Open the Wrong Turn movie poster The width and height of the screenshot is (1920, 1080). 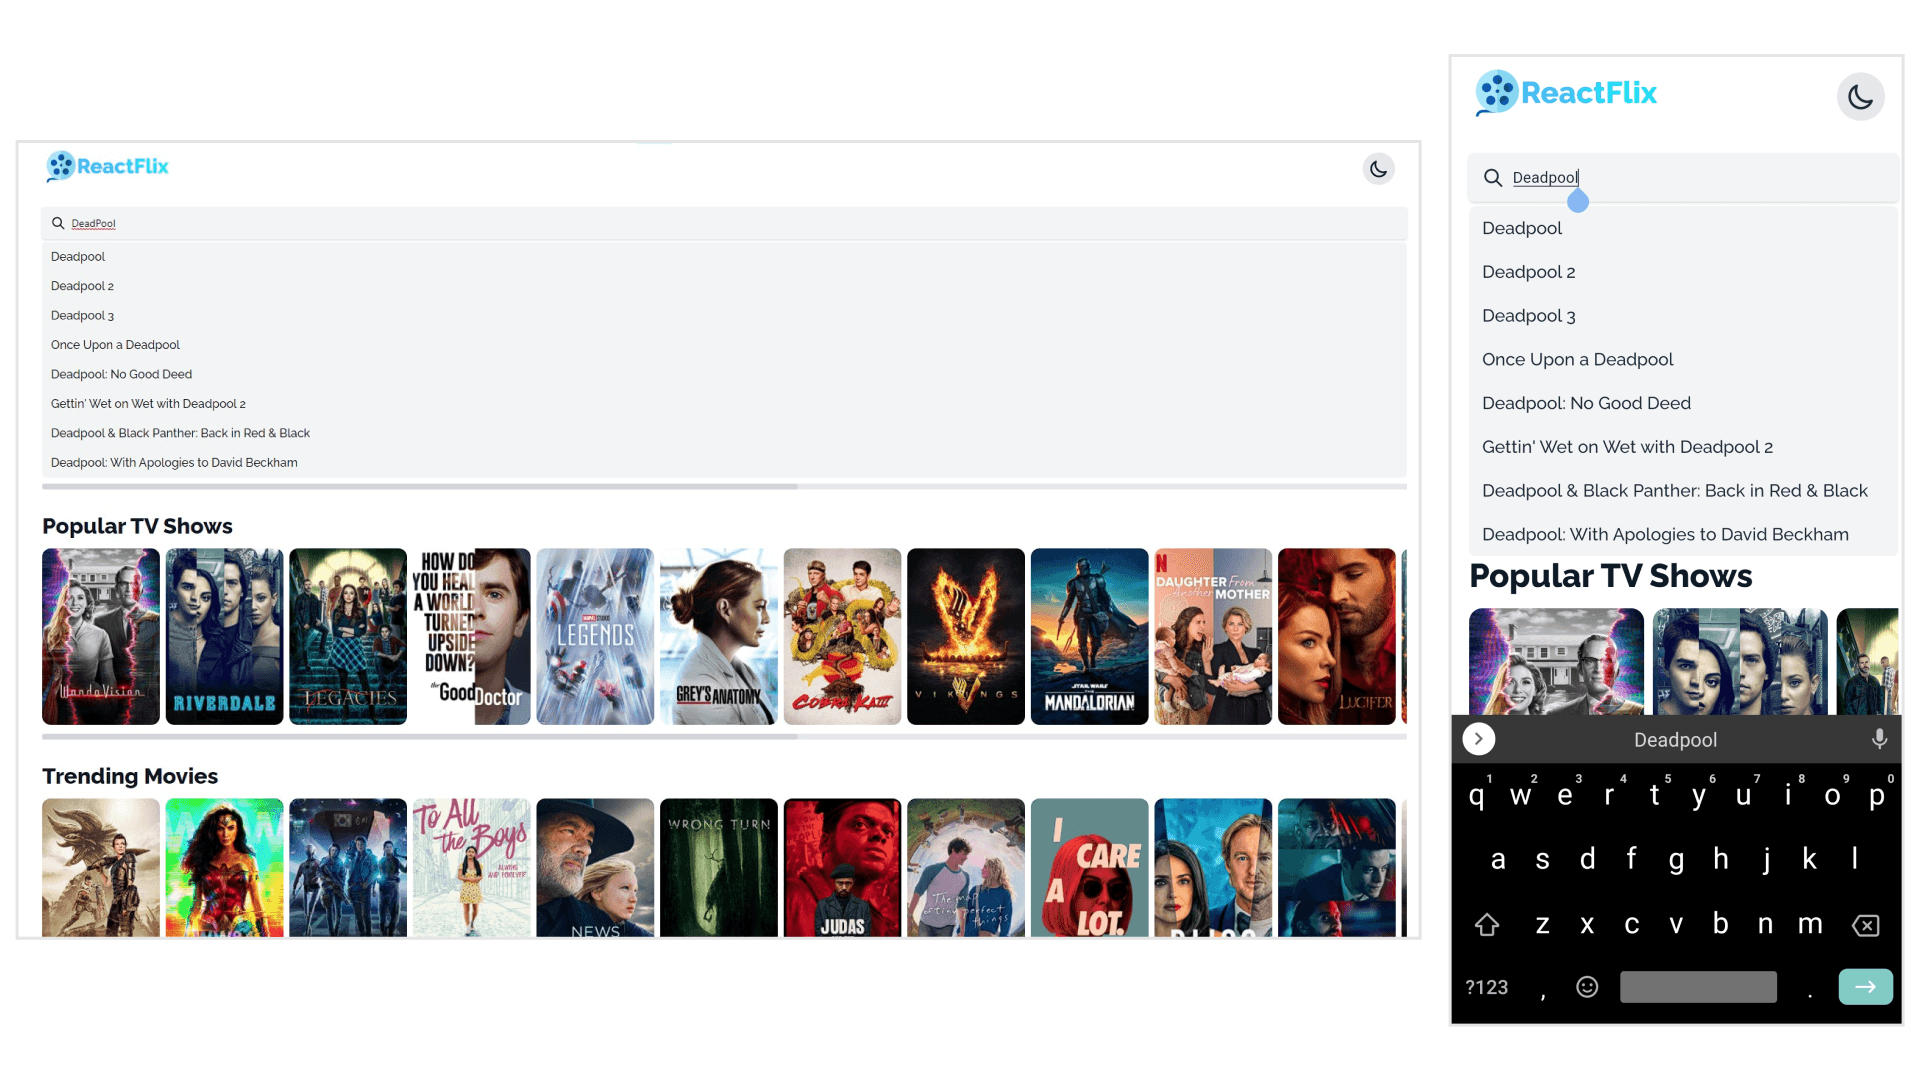719,867
